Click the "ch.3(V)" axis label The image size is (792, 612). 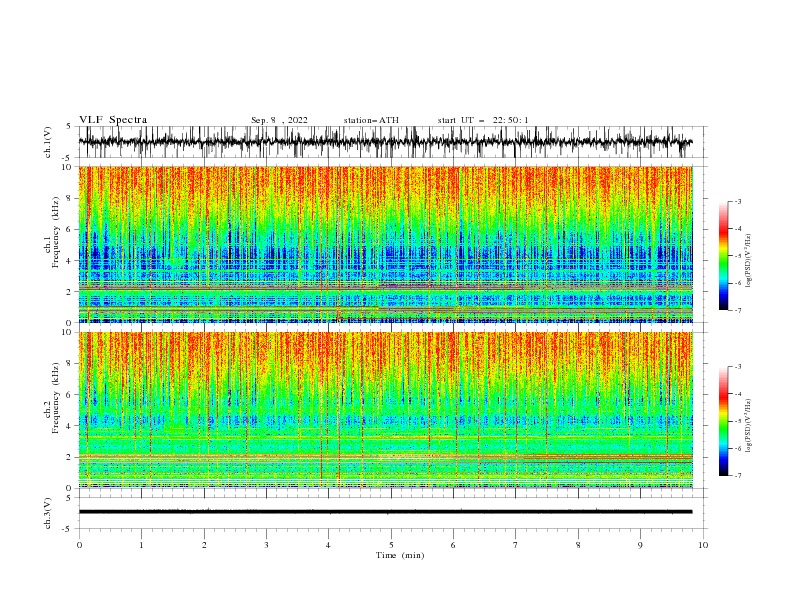point(48,513)
